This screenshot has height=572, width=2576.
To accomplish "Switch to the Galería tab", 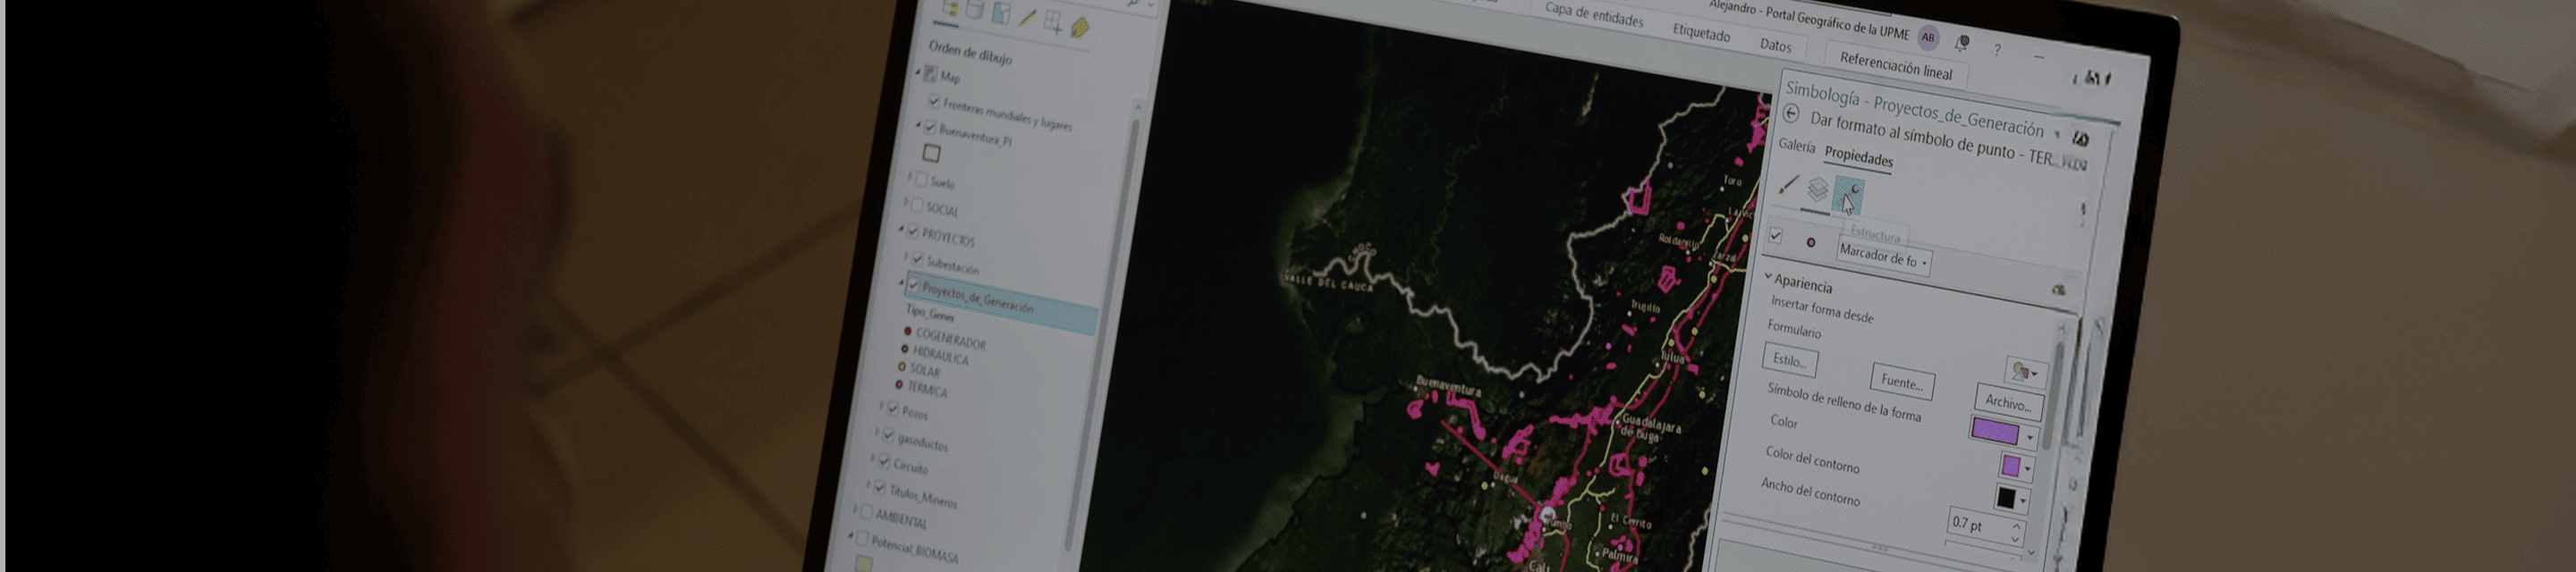I will click(1796, 146).
